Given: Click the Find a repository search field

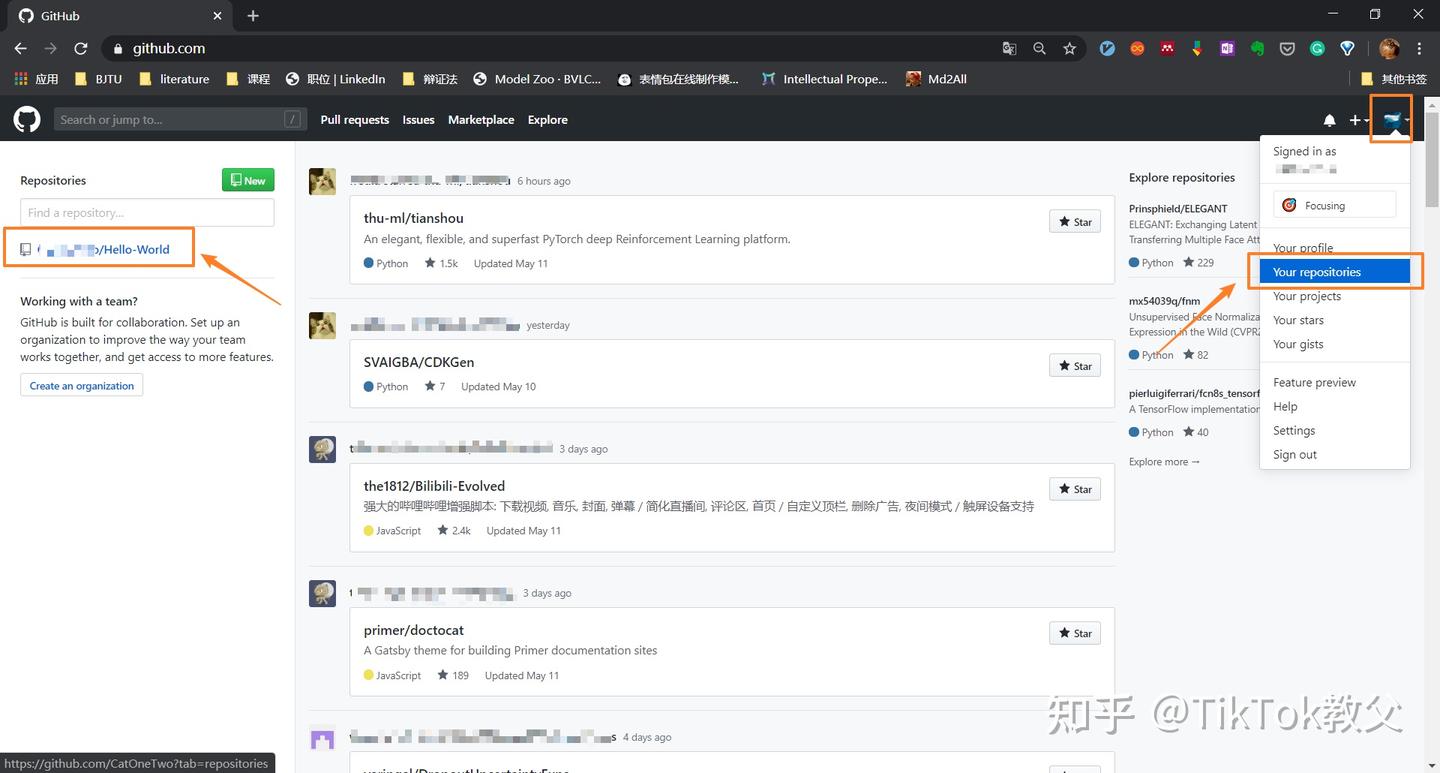Looking at the screenshot, I should coord(146,212).
